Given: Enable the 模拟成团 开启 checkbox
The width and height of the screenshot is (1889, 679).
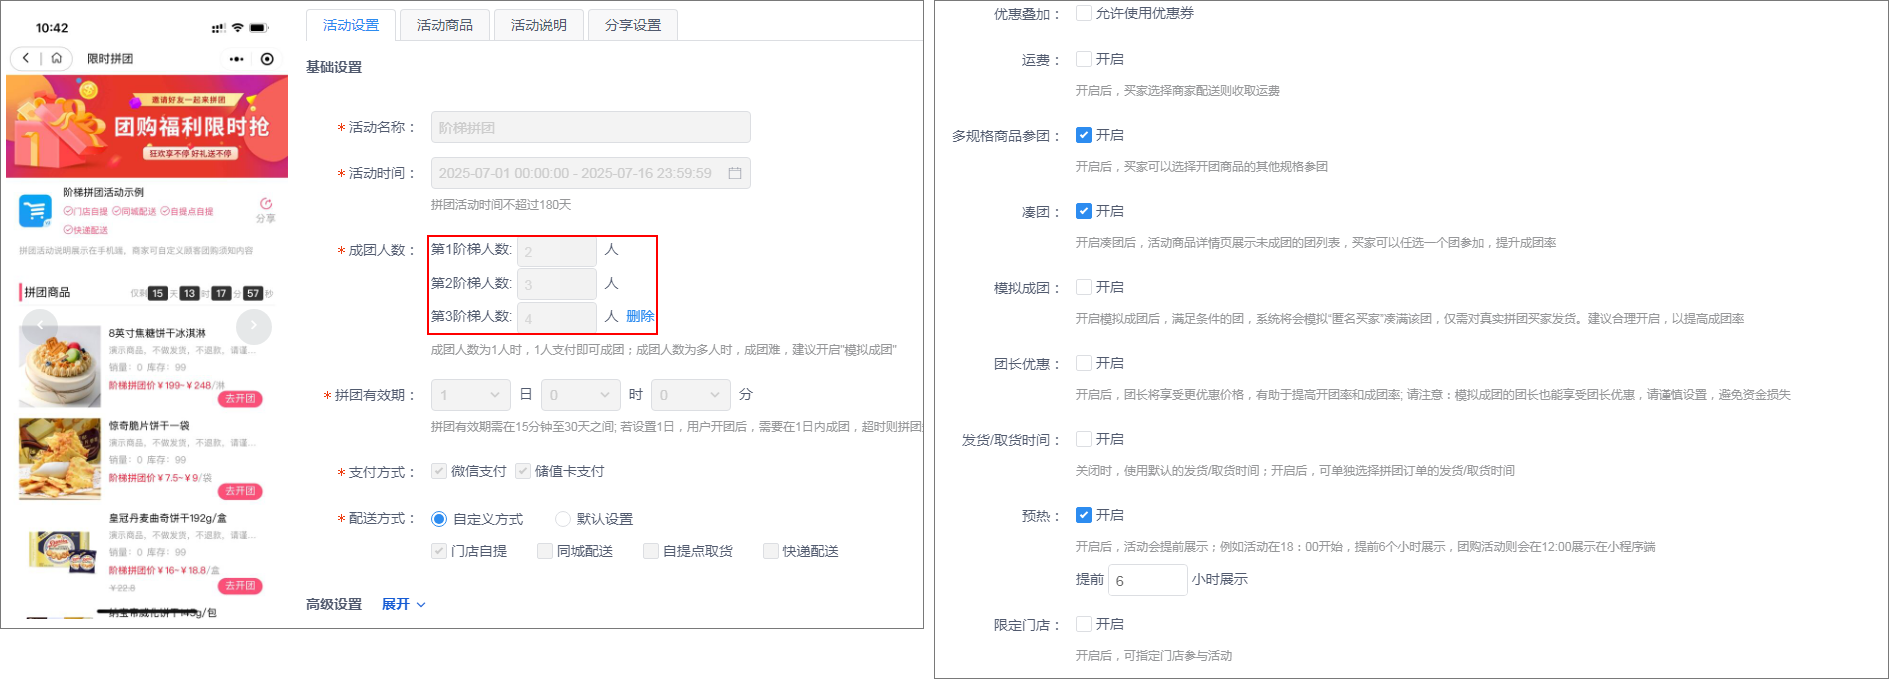Looking at the screenshot, I should (x=1084, y=287).
